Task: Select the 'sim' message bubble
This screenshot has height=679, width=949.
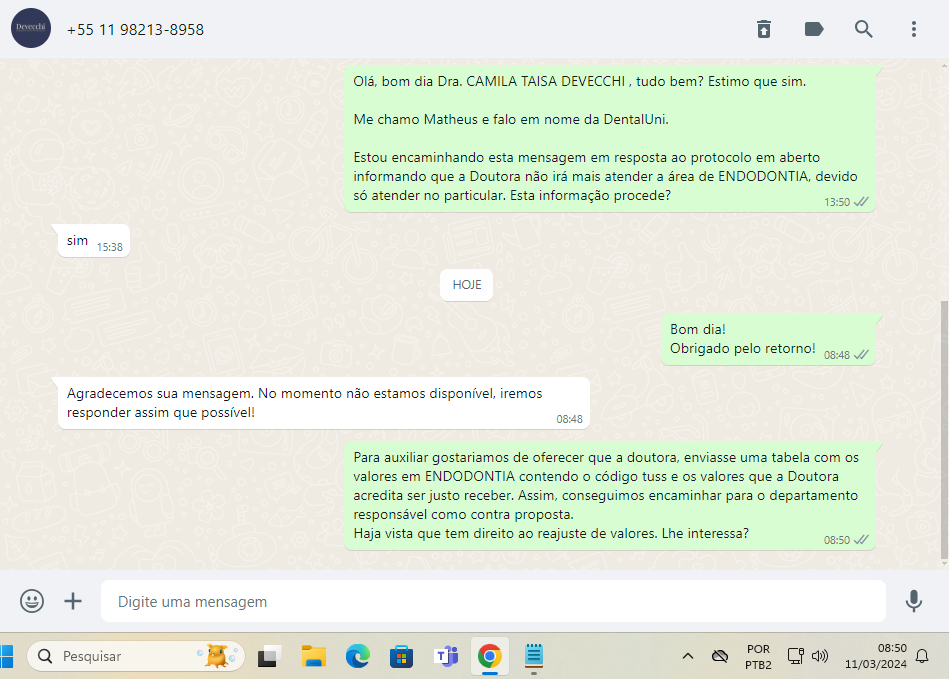Action: point(94,241)
